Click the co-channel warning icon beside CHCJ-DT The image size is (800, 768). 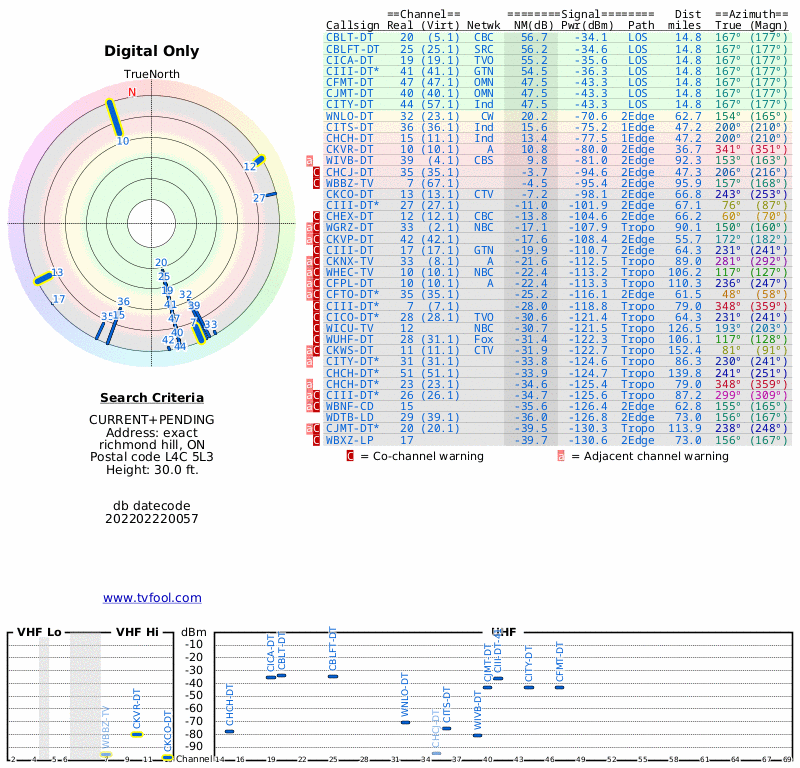(x=317, y=172)
